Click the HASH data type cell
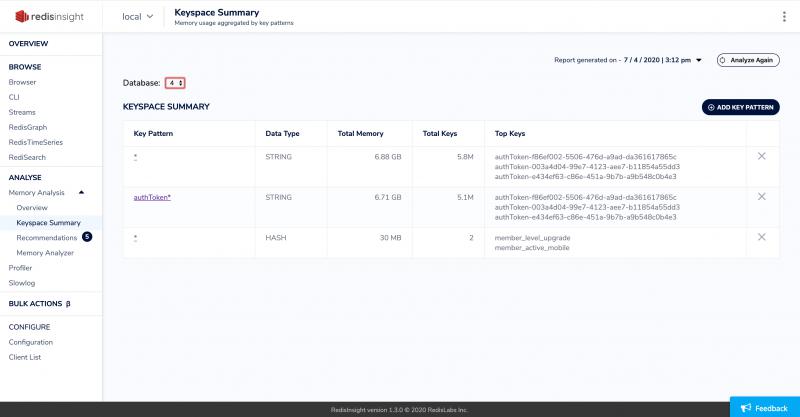 coord(276,237)
